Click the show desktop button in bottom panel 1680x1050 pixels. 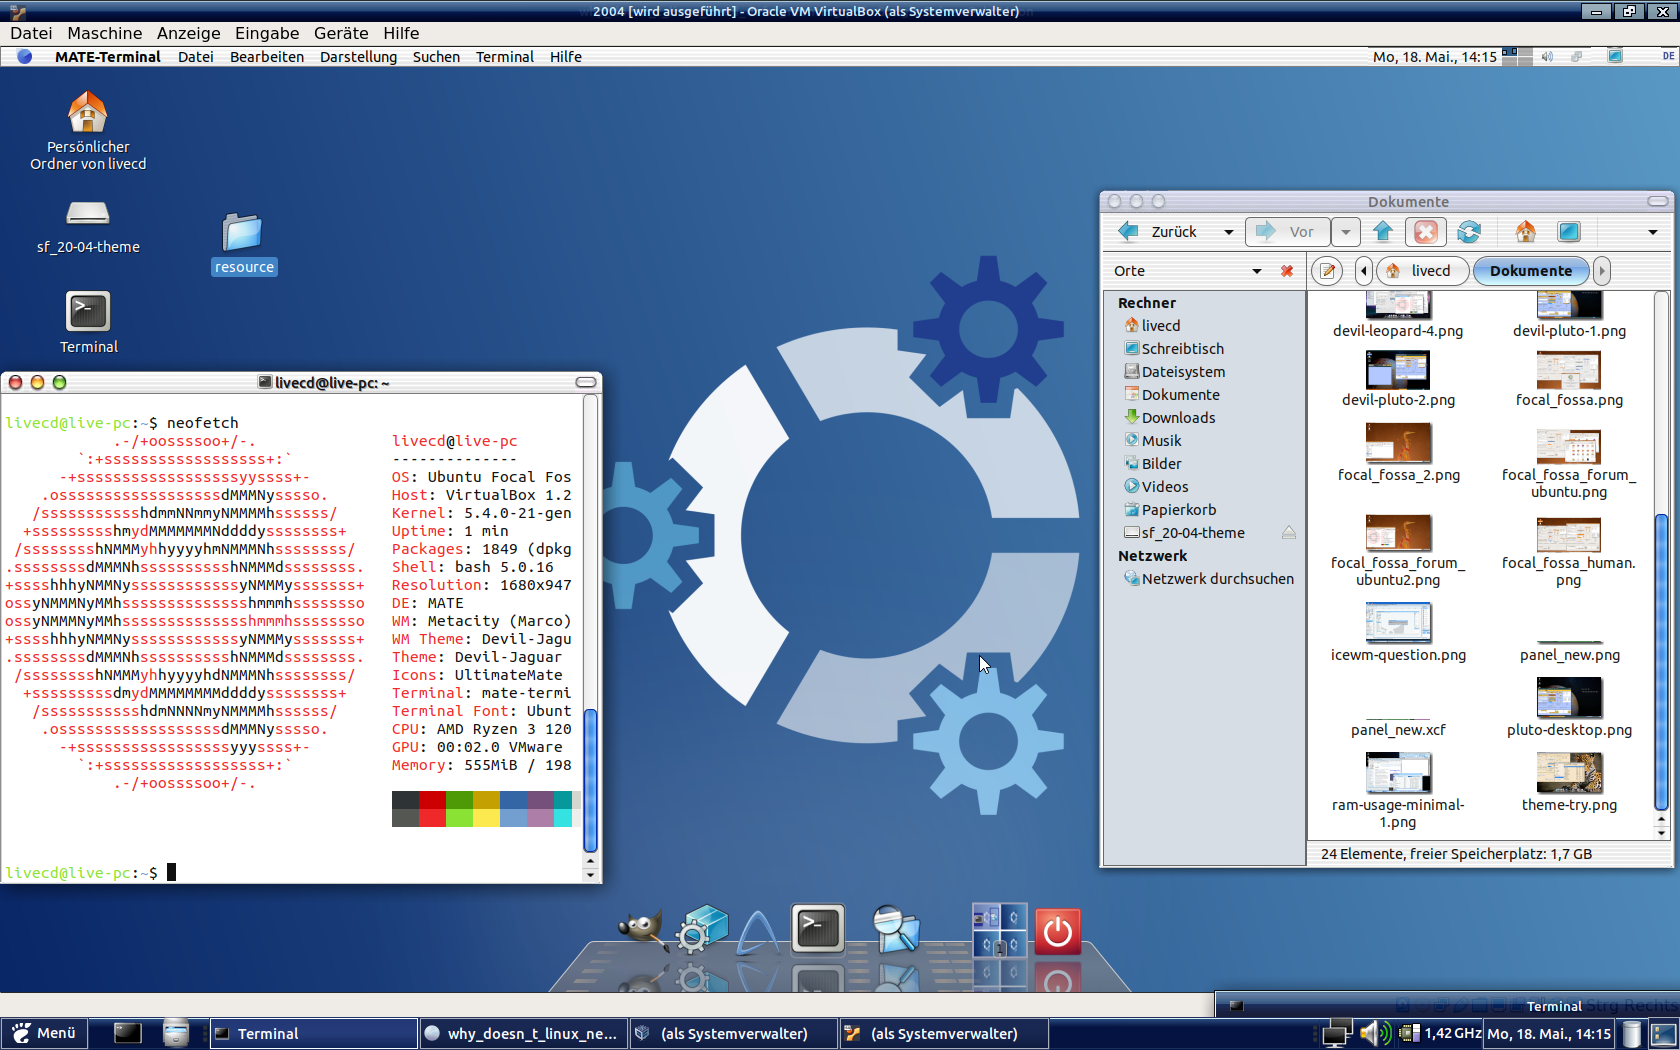click(1664, 1033)
